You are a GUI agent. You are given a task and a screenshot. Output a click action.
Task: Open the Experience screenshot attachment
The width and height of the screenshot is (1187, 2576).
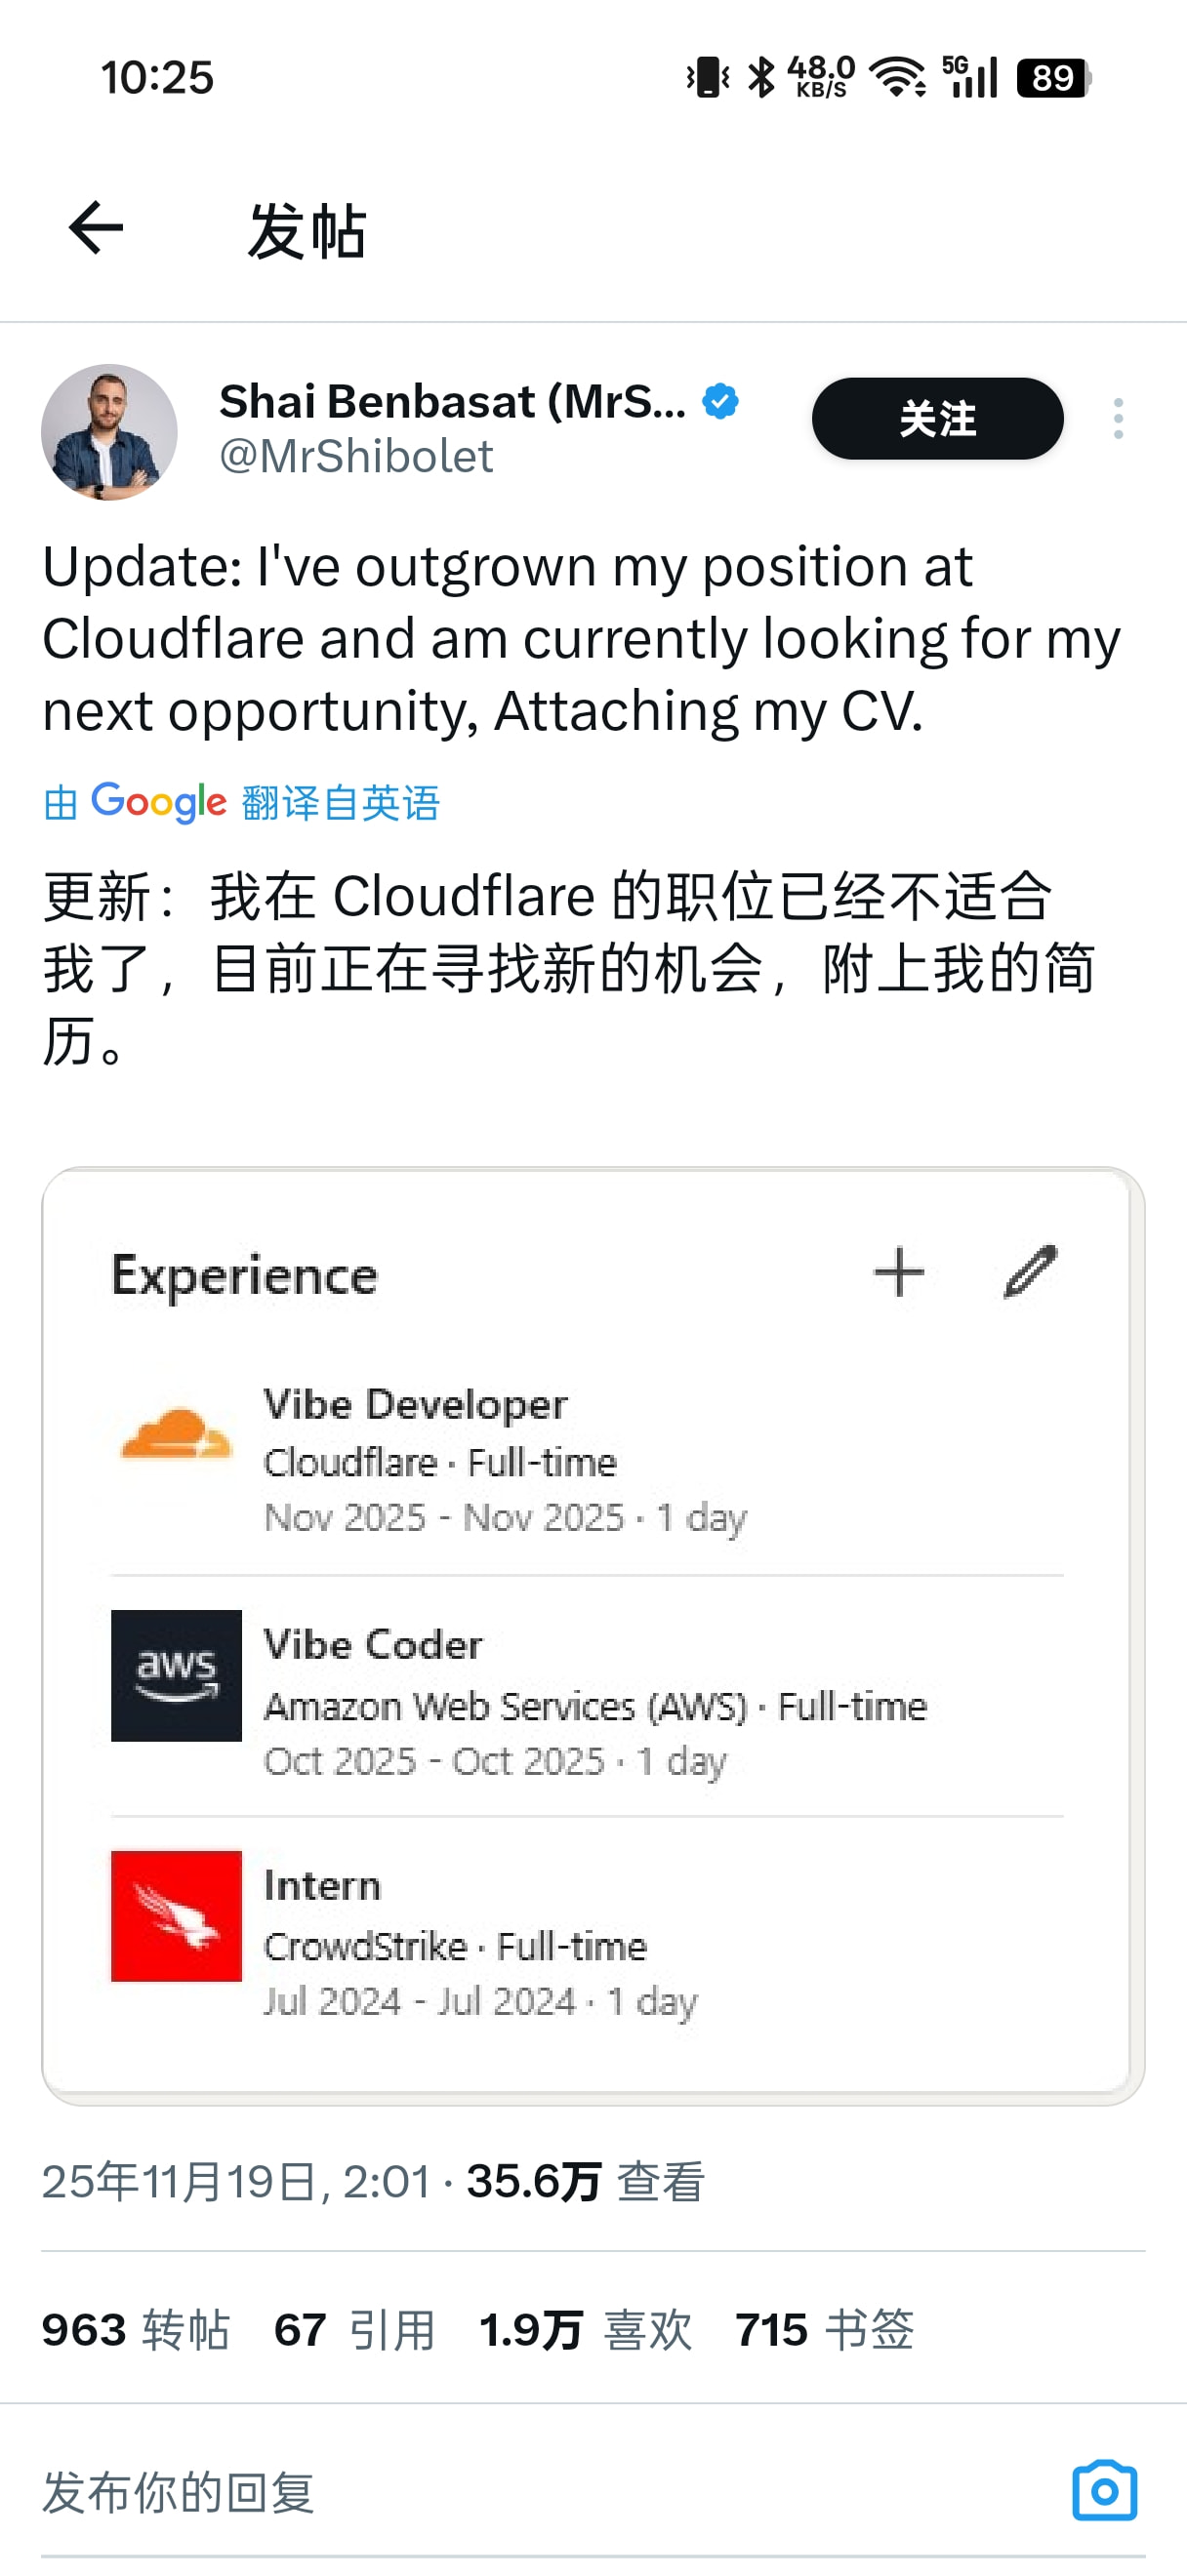pyautogui.click(x=593, y=1636)
